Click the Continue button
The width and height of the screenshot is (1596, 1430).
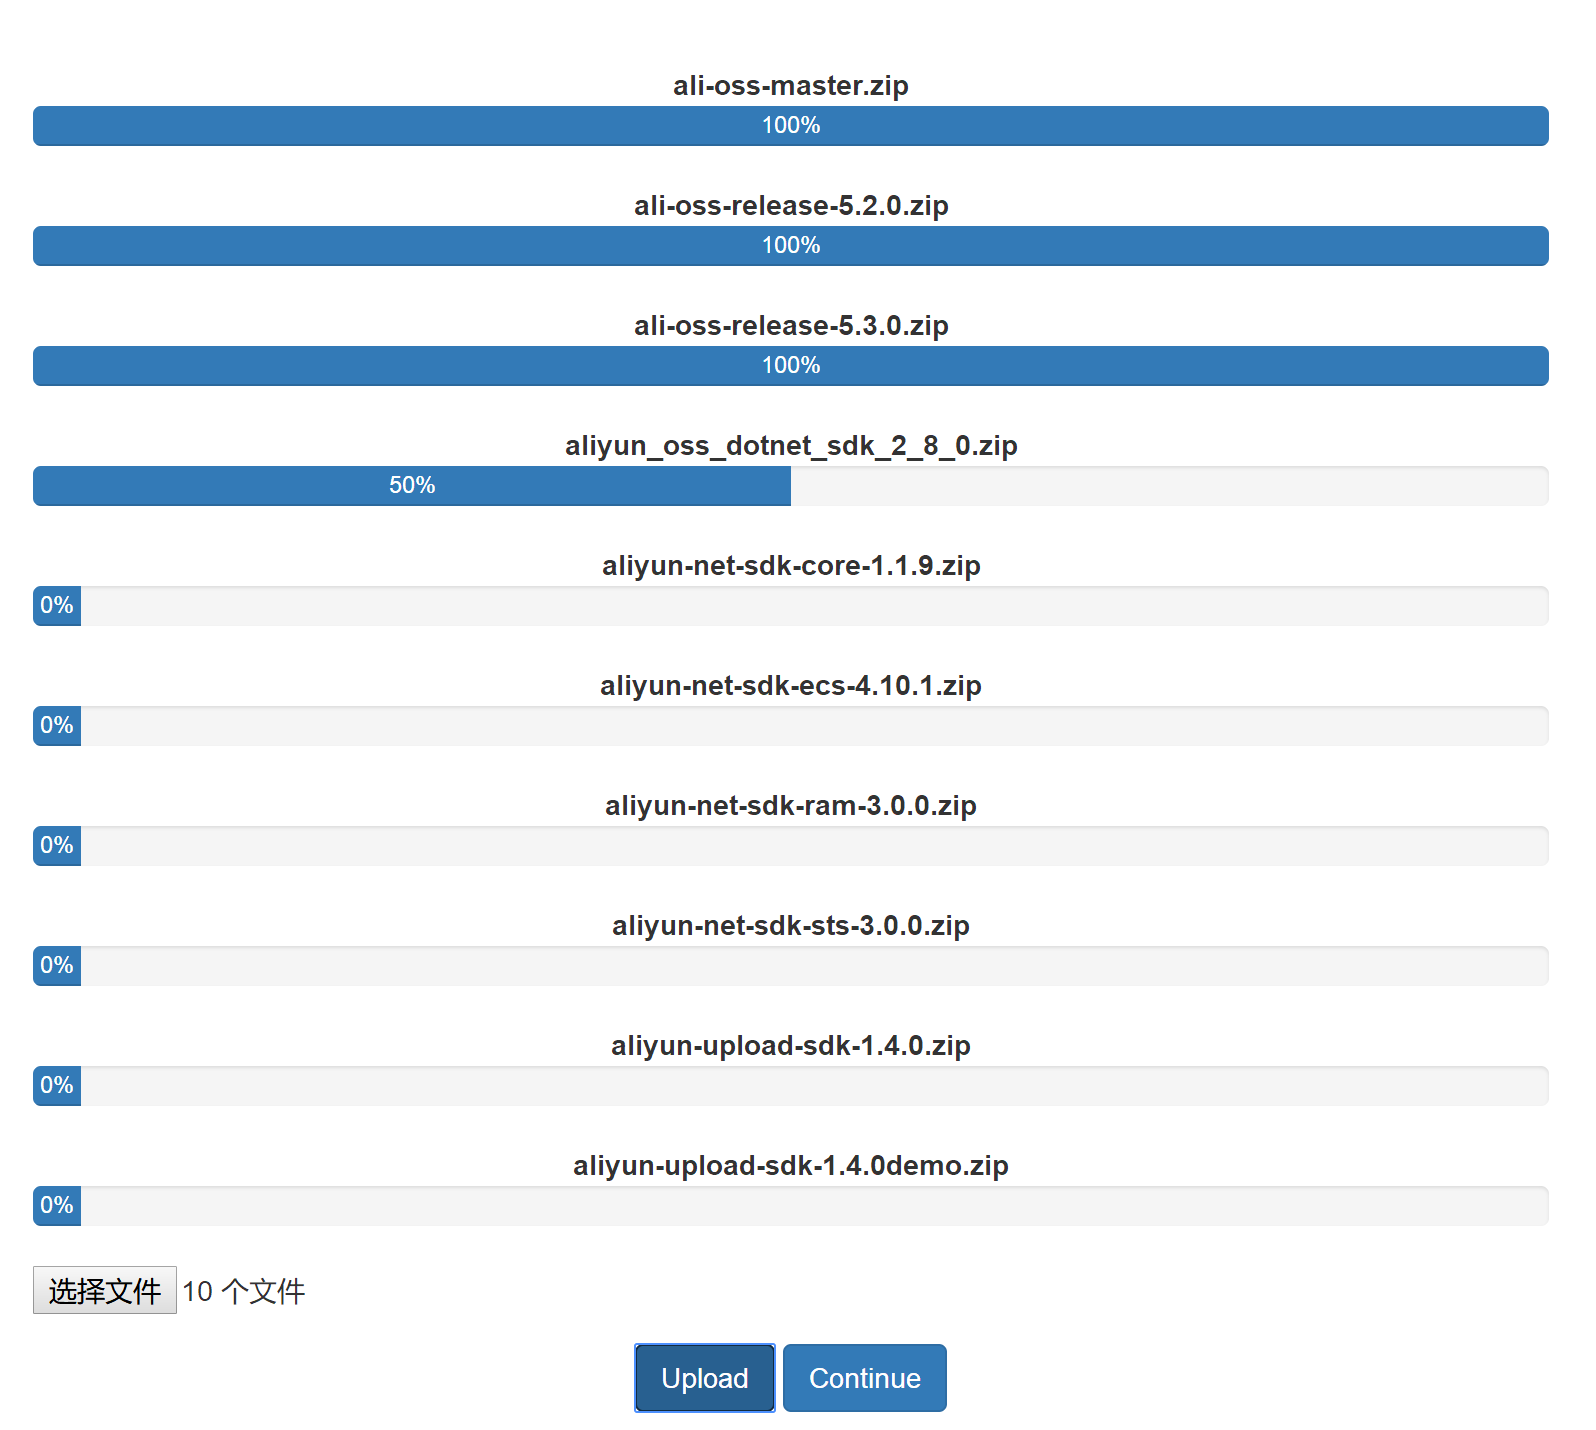(x=865, y=1378)
